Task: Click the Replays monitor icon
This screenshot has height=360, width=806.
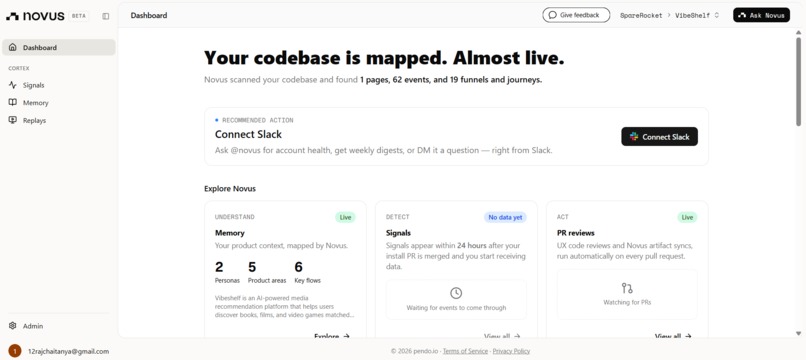Action: pos(13,120)
